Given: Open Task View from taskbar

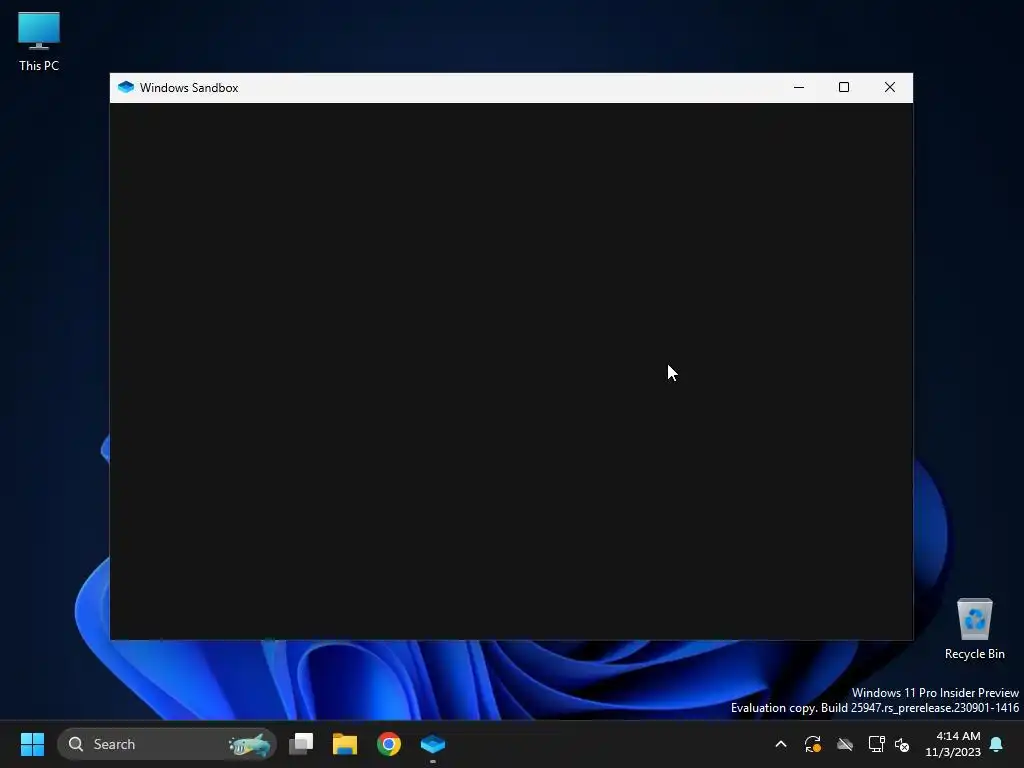Looking at the screenshot, I should 301,744.
